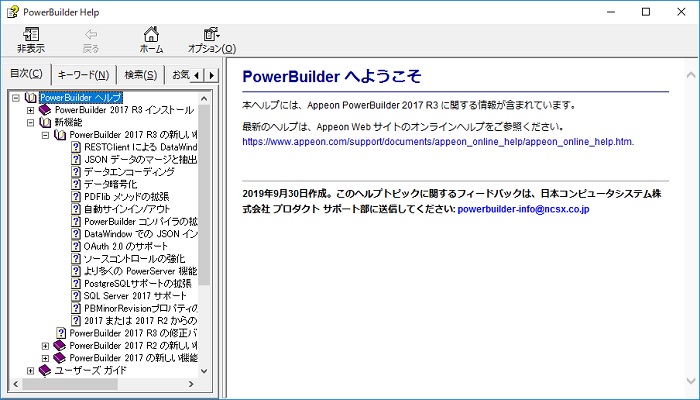This screenshot has height=400, width=700.
Task: Click the book icon for PowerBuilder 2017 R3 の新しい機能
Action: (x=60, y=135)
